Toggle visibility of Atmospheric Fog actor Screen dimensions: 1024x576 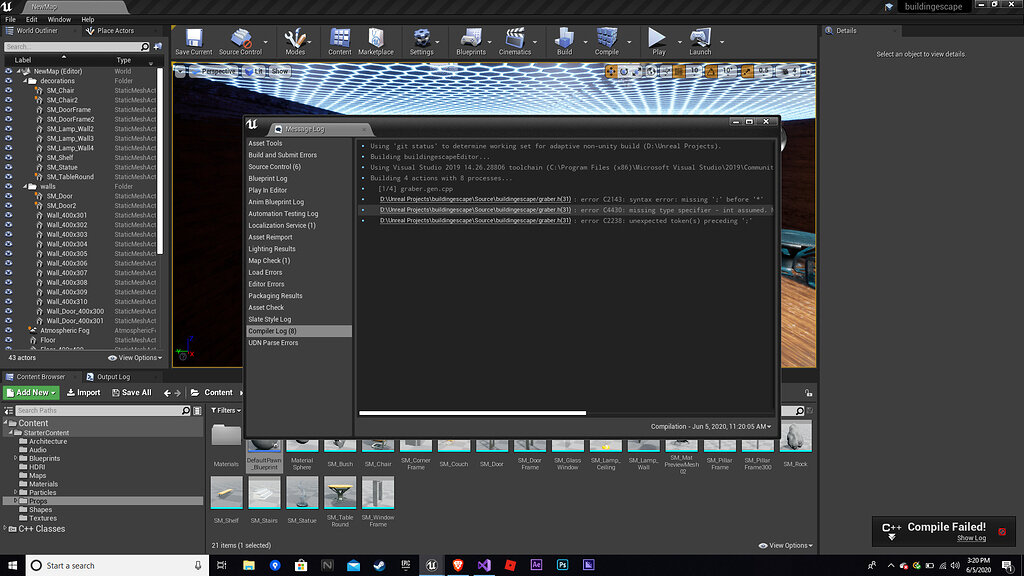[8, 330]
